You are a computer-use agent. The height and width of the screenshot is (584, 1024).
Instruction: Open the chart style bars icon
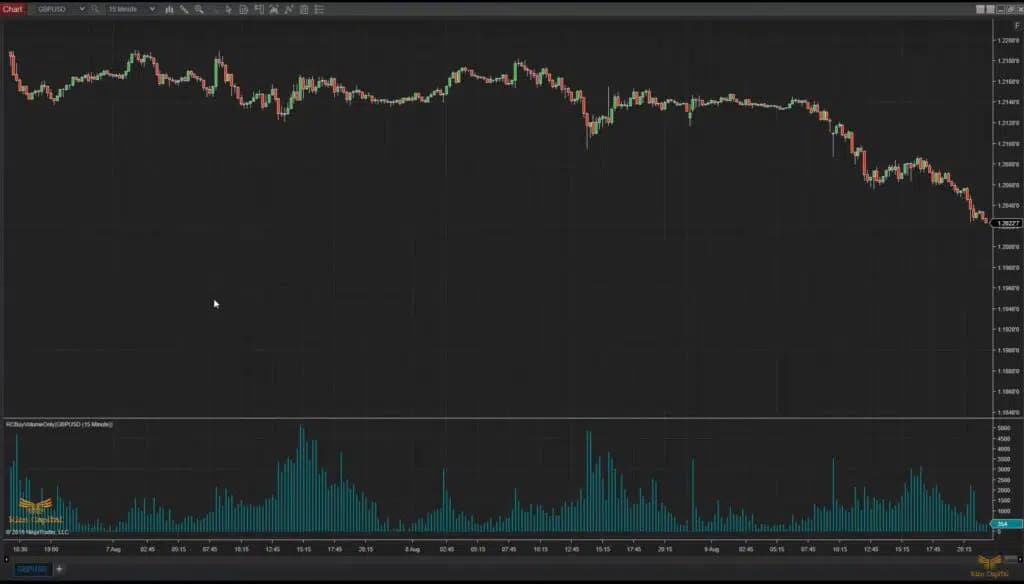click(168, 9)
